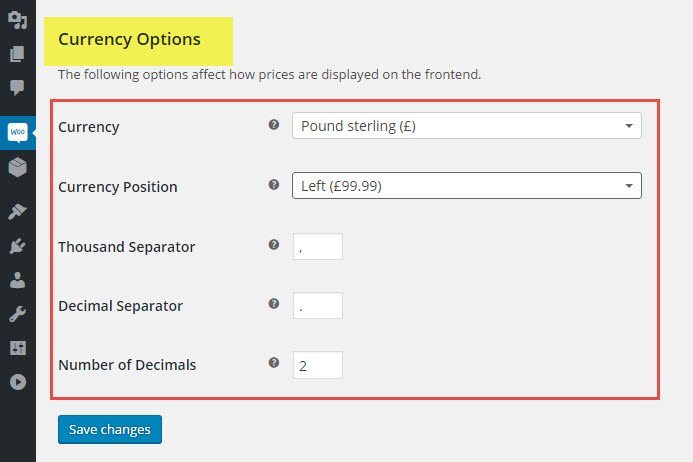Click the Save changes button
The height and width of the screenshot is (462, 693).
point(110,429)
